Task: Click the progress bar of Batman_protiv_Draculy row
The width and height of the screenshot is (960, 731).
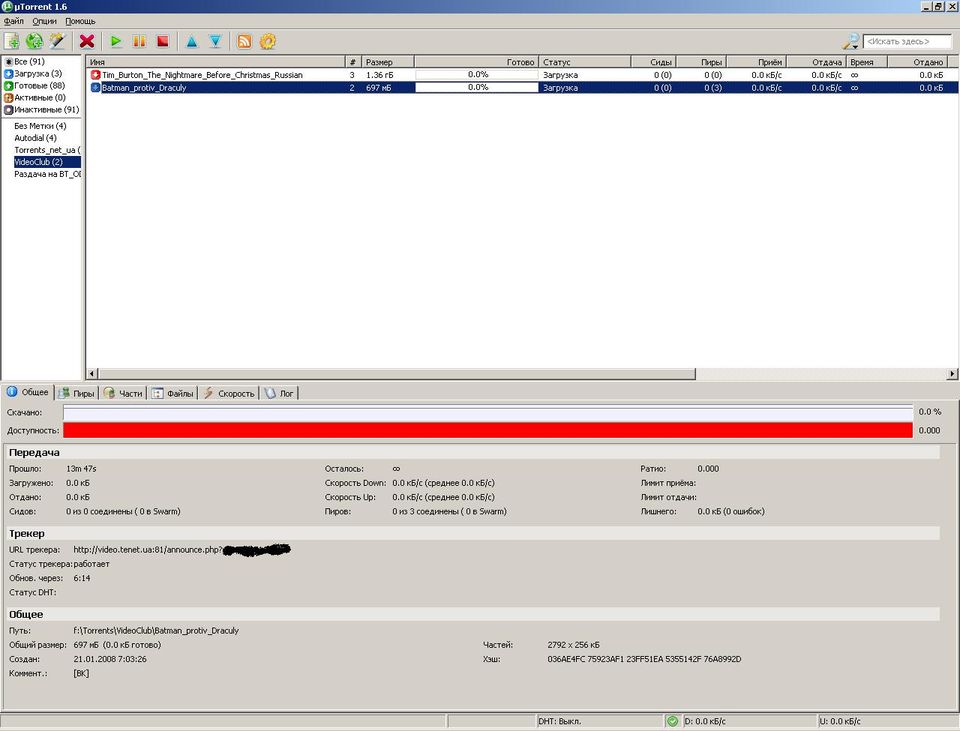Action: pyautogui.click(x=477, y=88)
